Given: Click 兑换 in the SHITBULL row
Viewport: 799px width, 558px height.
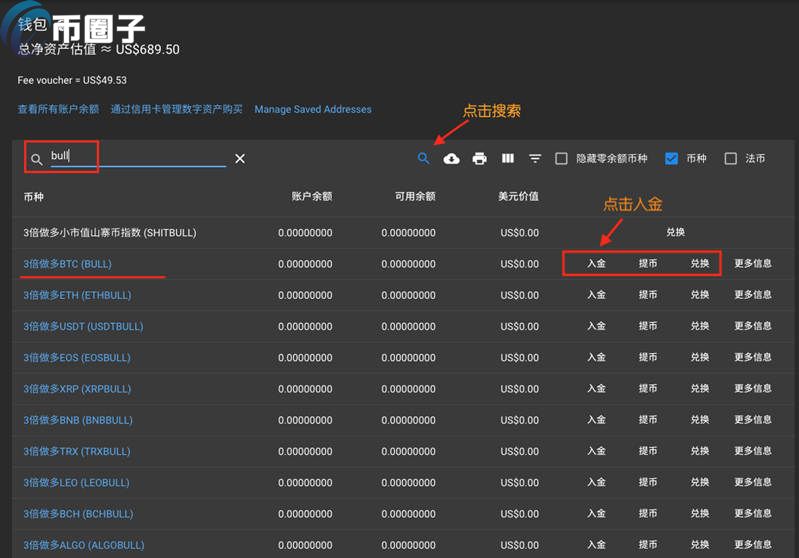Looking at the screenshot, I should tap(675, 232).
